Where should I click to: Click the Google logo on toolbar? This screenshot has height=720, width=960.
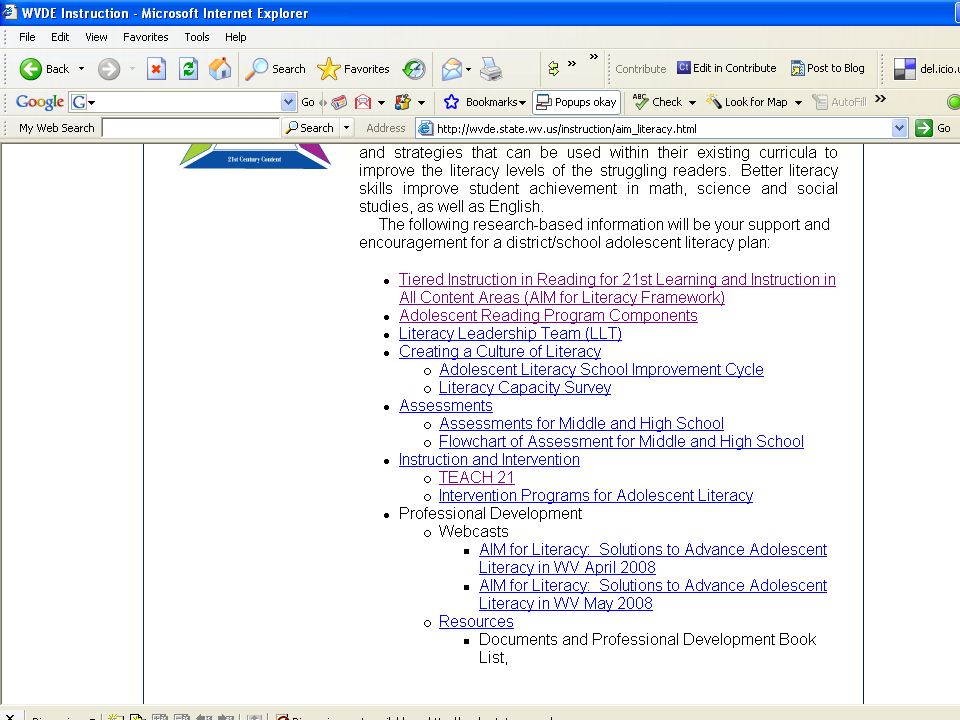coord(40,102)
